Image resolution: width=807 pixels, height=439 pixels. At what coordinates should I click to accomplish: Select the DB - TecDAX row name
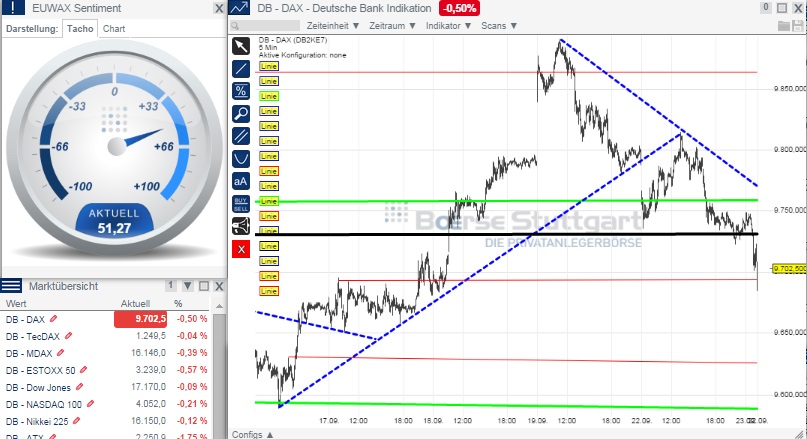33,337
